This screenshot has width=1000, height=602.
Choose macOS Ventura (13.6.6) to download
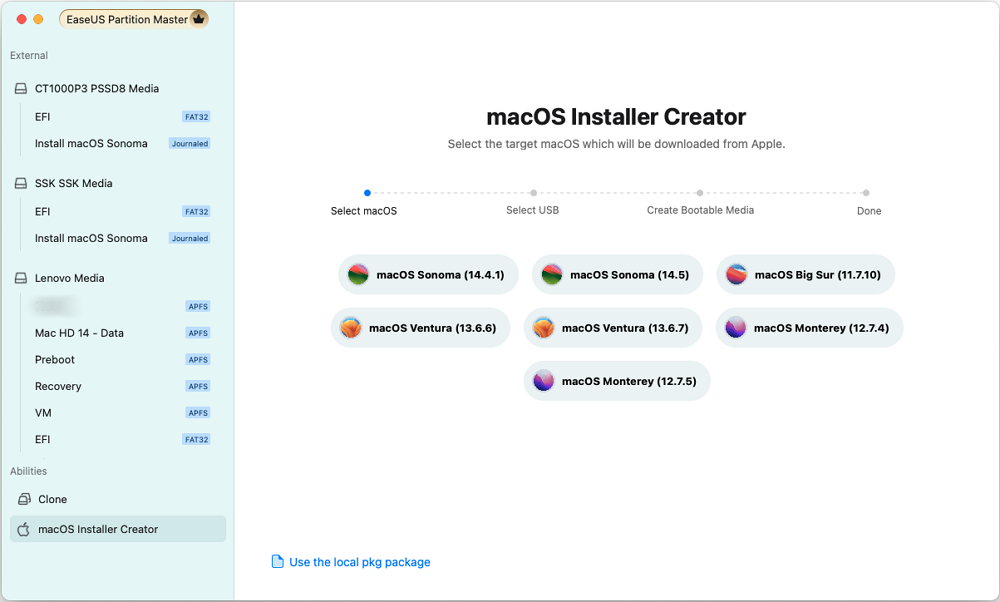click(x=420, y=327)
